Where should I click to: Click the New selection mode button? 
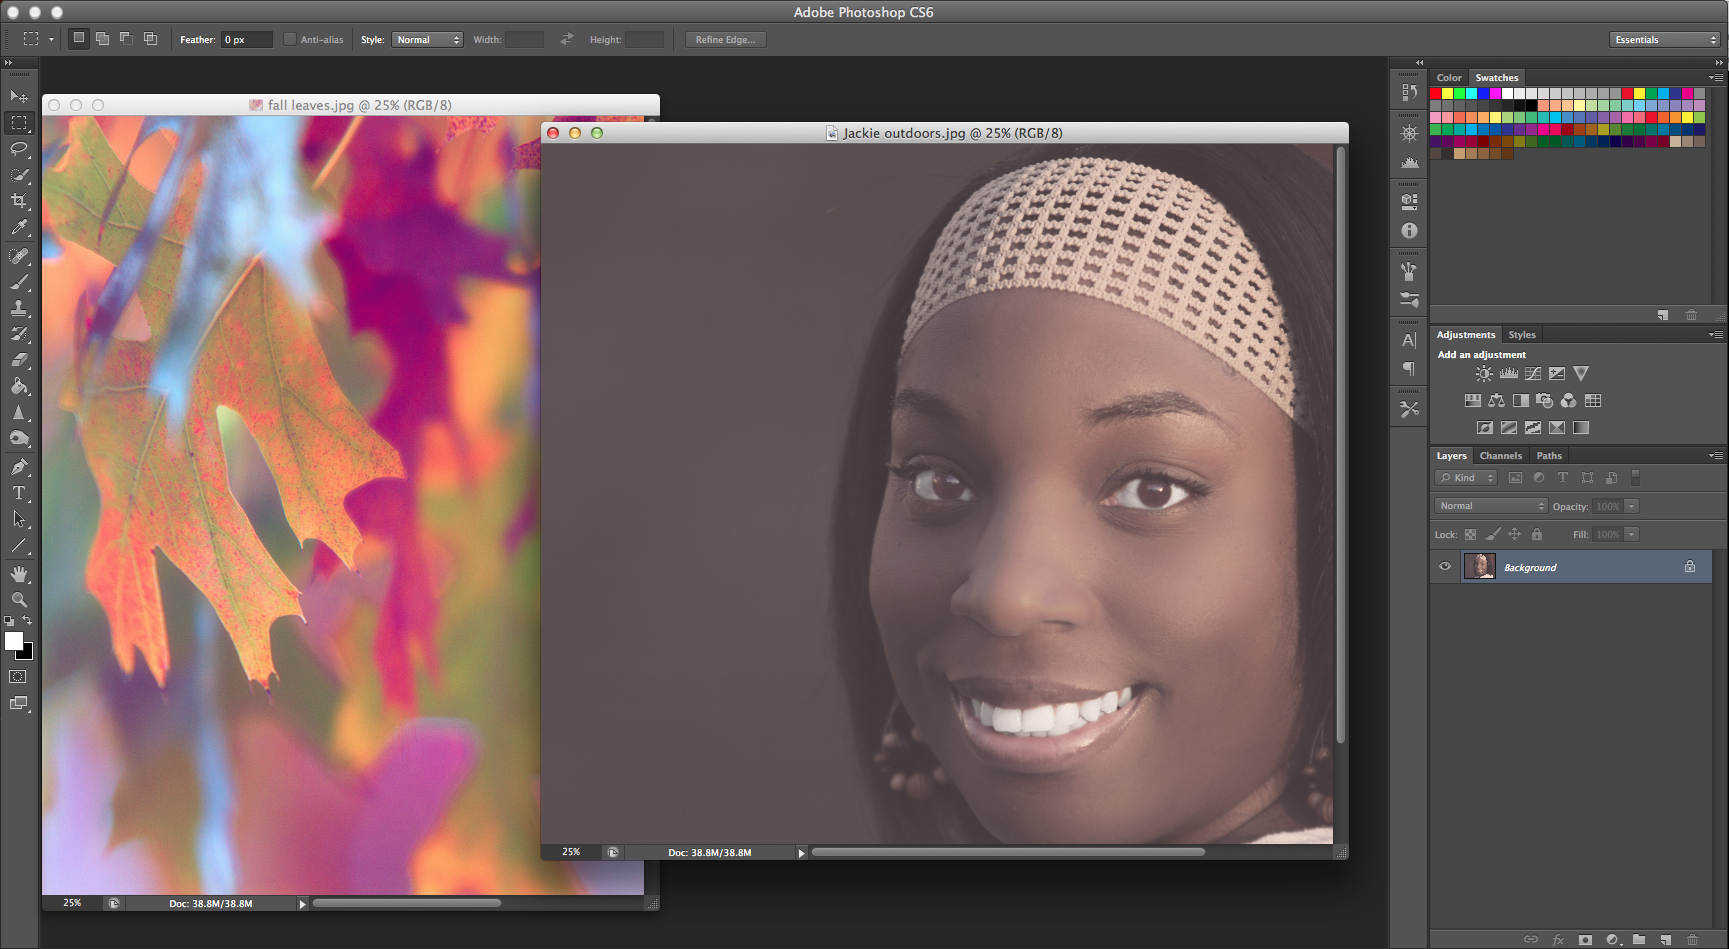tap(78, 39)
